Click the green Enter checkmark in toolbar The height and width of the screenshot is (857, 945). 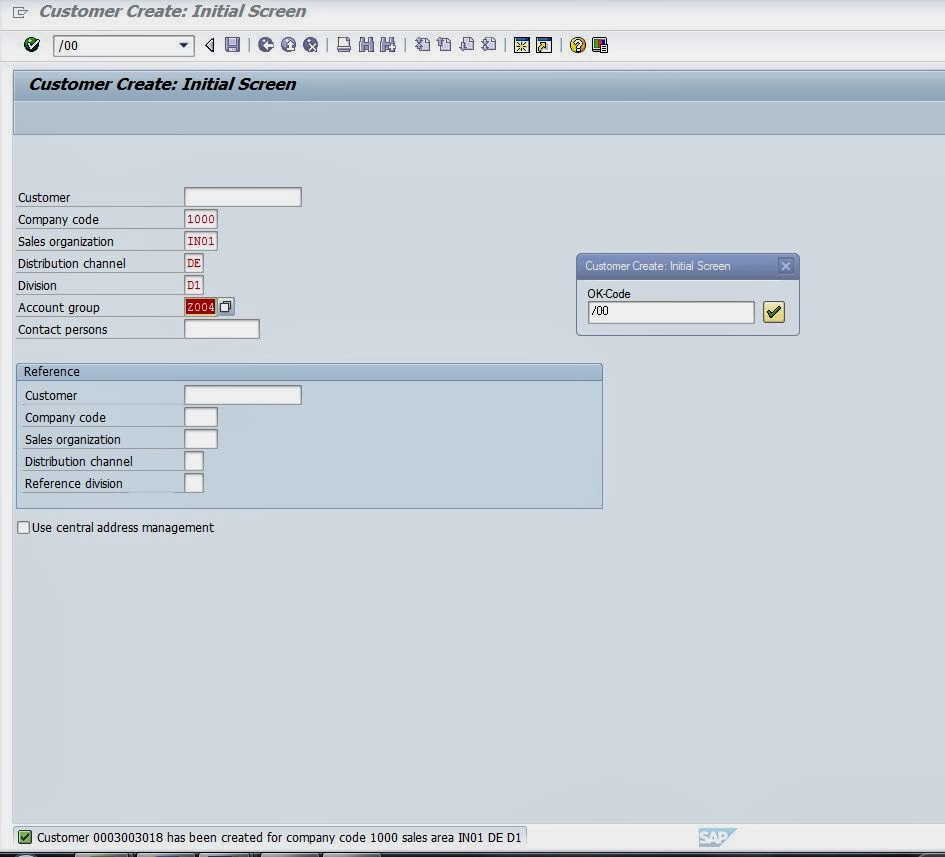coord(32,45)
